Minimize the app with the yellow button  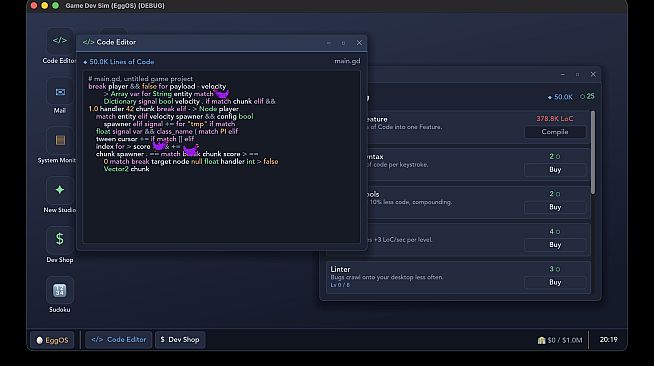pos(45,6)
